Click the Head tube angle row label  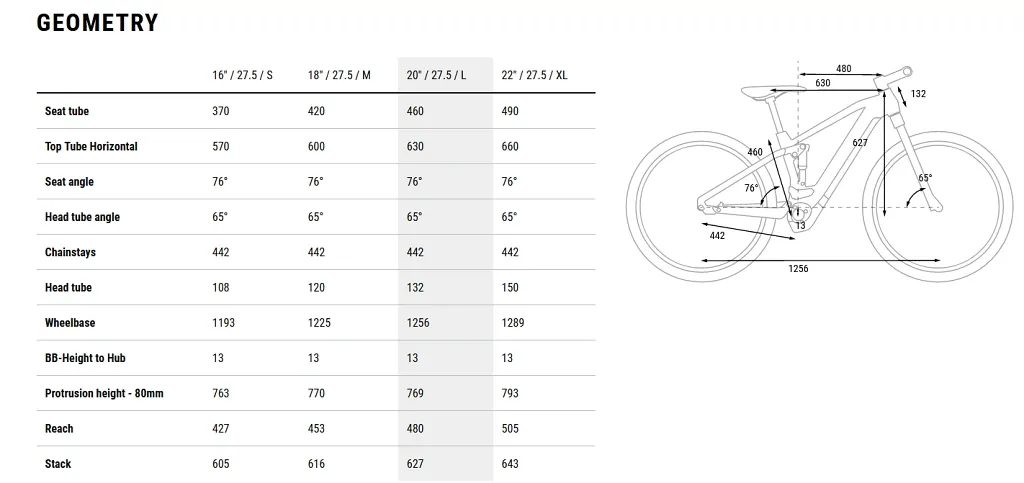82,217
